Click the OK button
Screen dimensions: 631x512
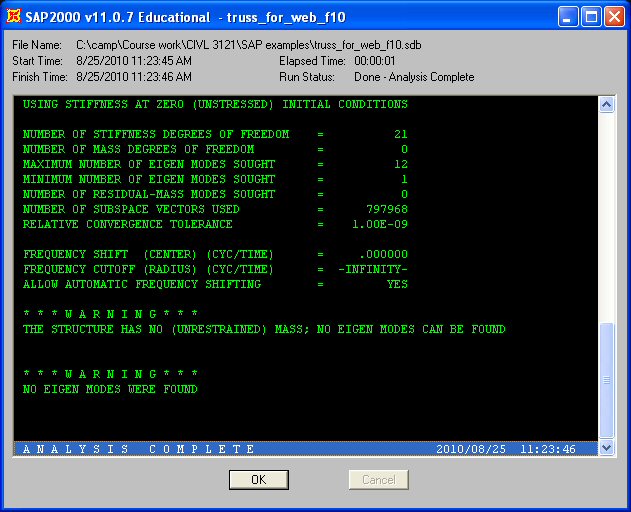pyautogui.click(x=259, y=479)
